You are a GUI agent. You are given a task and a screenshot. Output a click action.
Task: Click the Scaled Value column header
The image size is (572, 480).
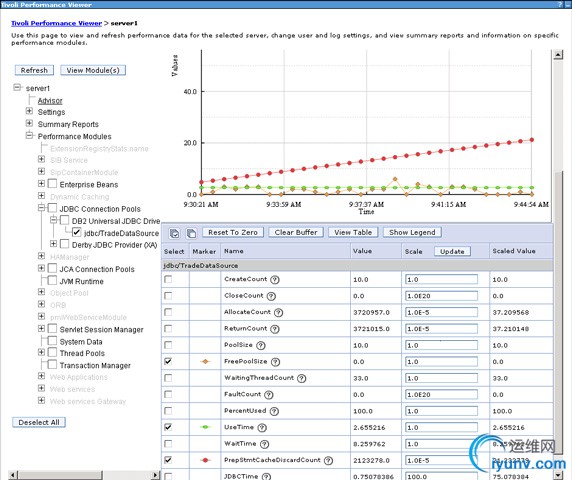pos(514,251)
